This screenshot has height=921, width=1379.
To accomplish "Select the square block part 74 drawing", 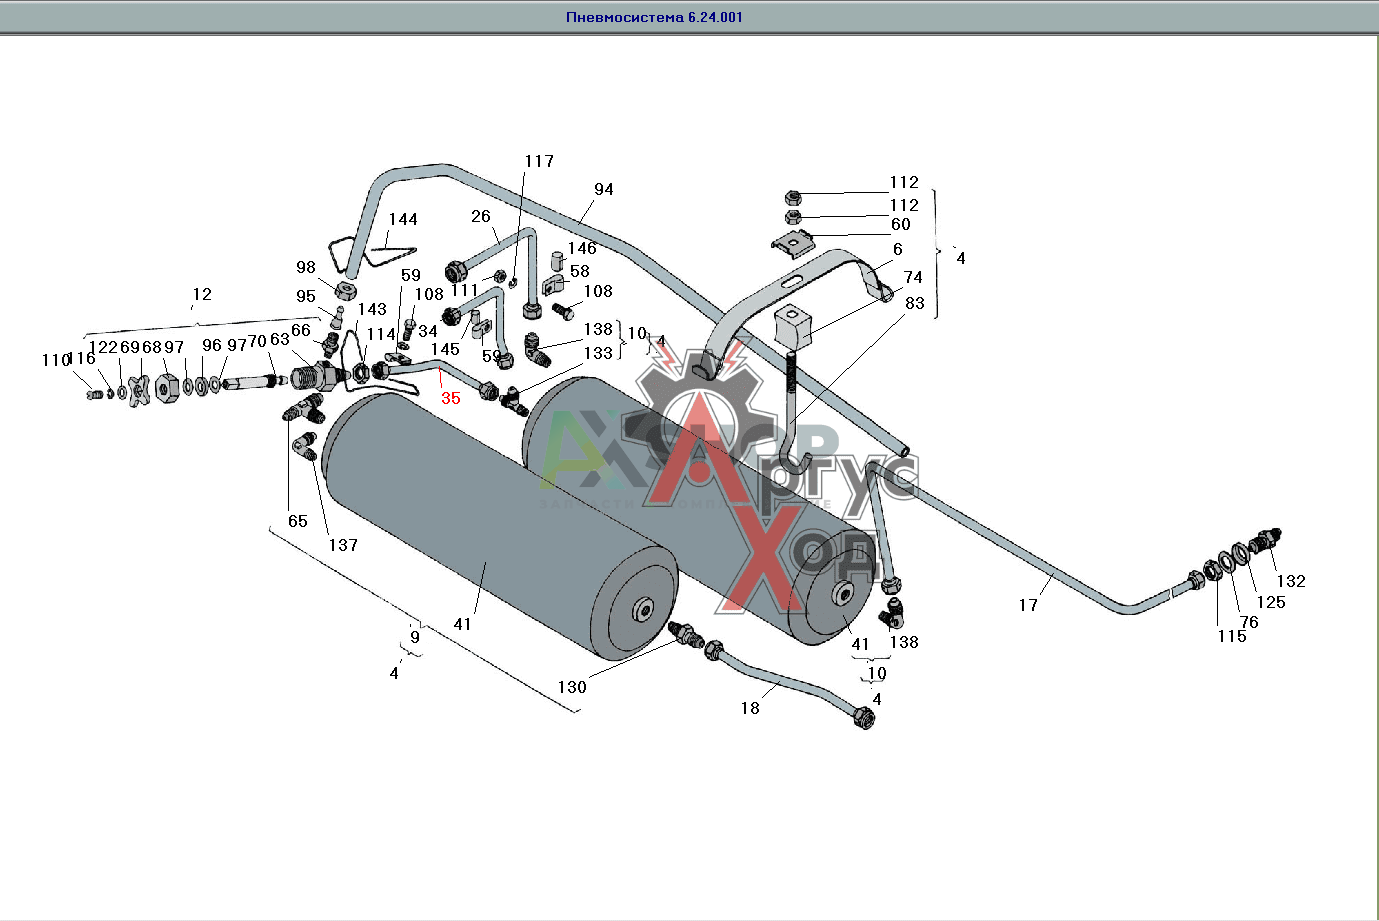I will coord(796,327).
